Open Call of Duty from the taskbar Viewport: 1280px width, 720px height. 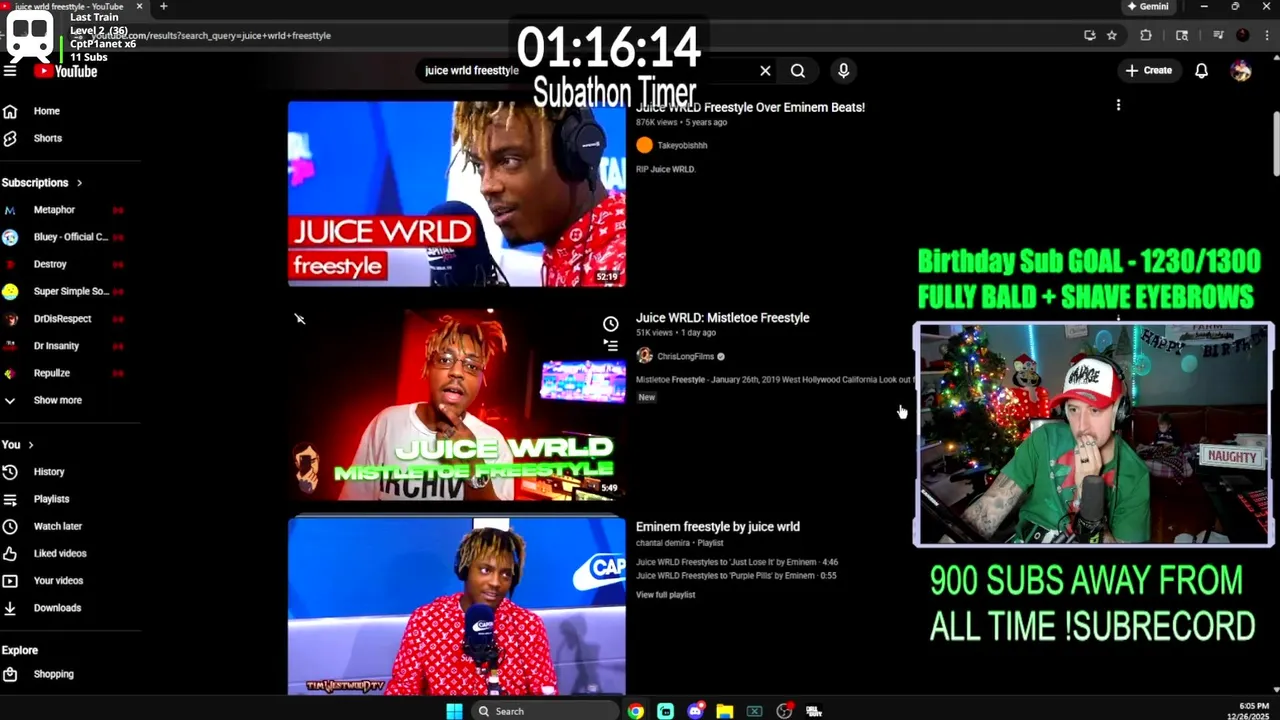814,711
